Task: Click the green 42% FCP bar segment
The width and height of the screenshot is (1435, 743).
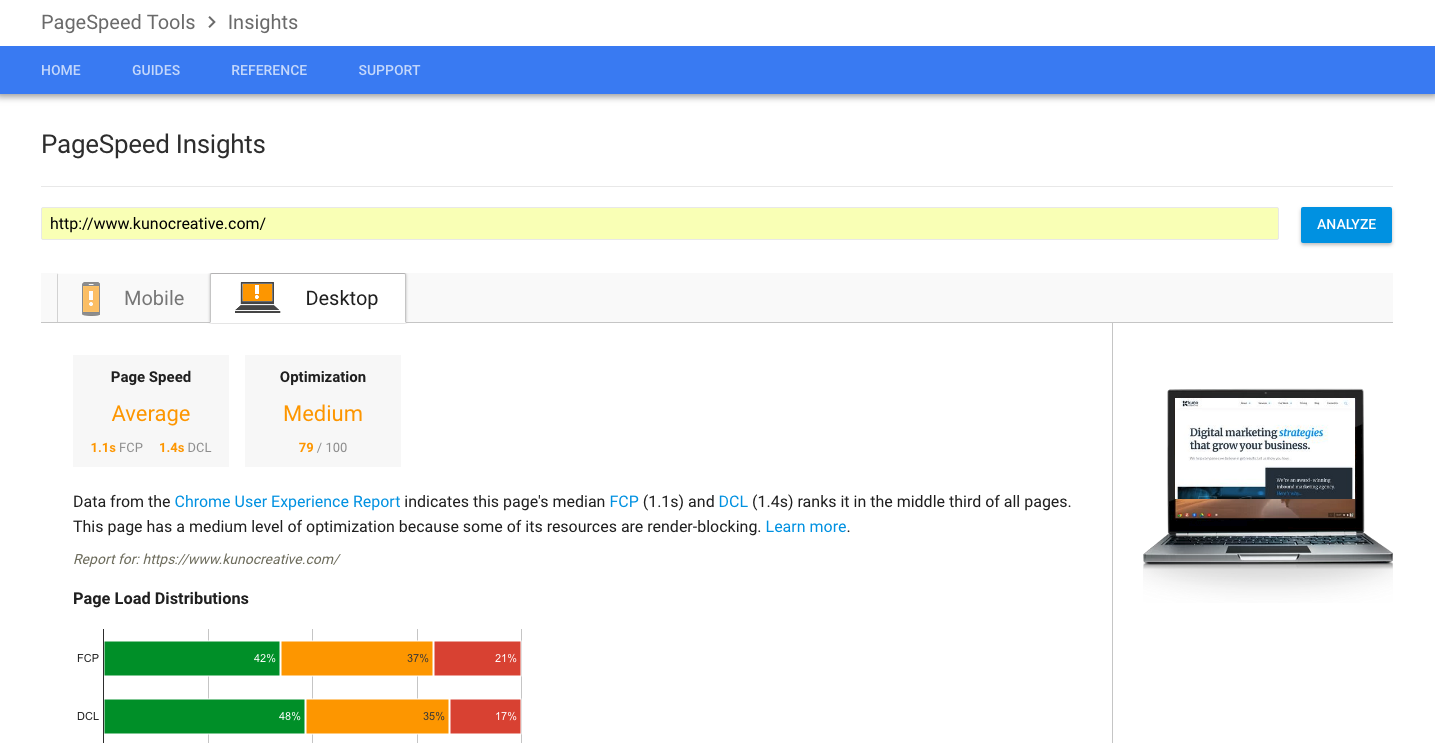Action: pos(192,658)
